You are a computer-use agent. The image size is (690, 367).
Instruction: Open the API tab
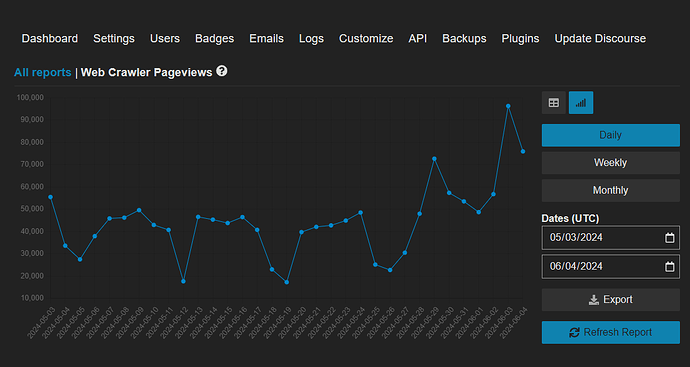pyautogui.click(x=418, y=39)
